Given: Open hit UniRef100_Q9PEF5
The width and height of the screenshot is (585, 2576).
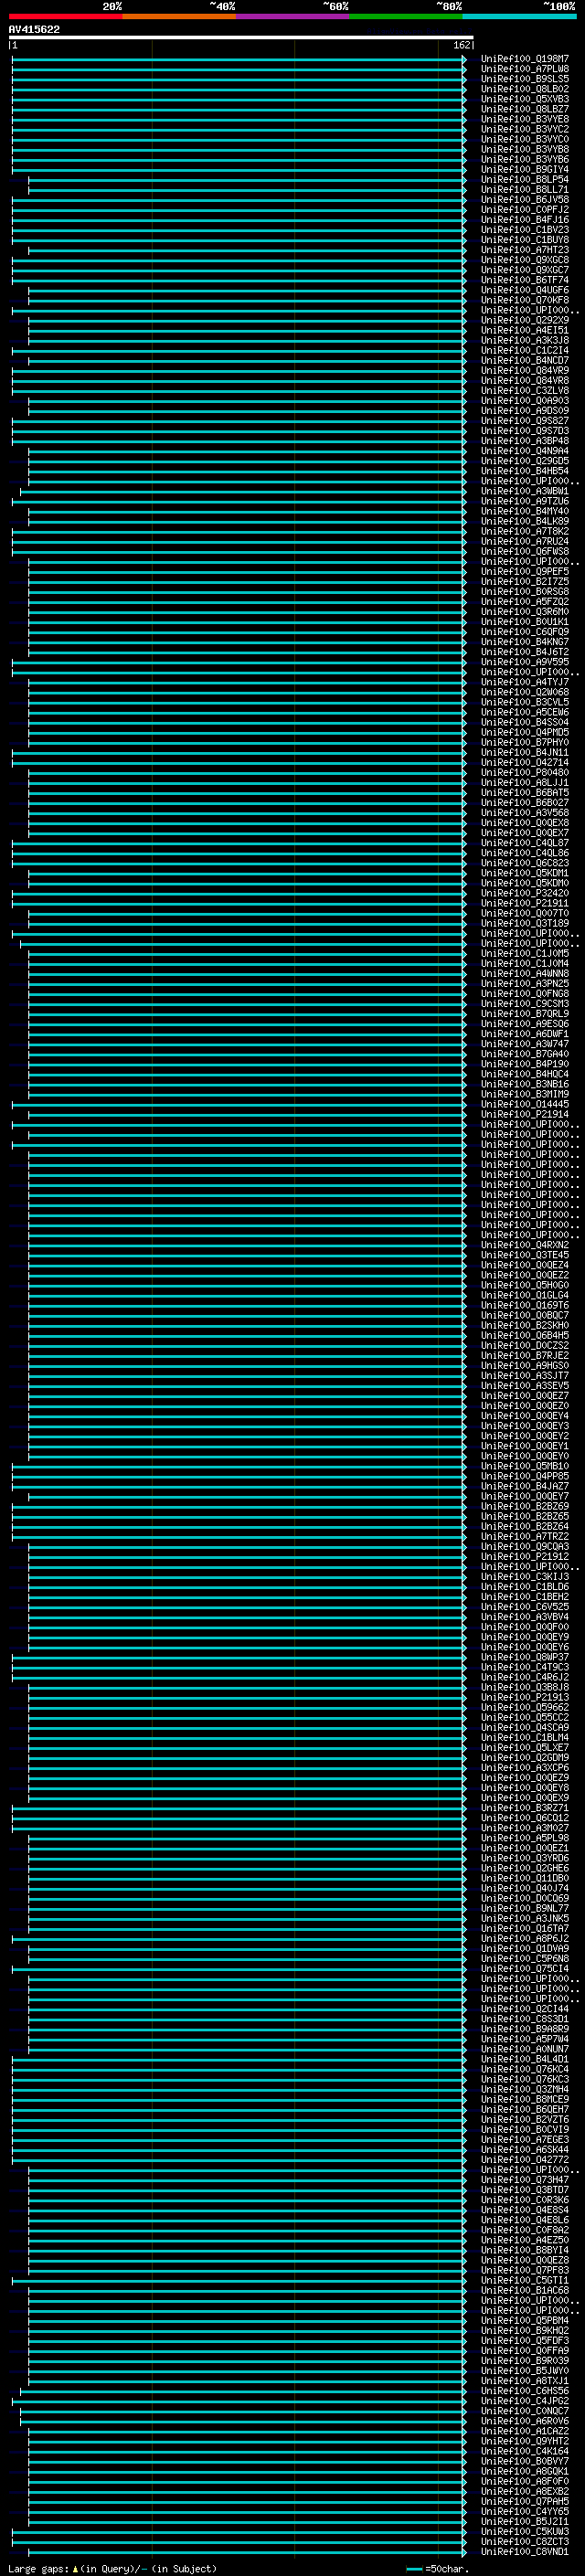Looking at the screenshot, I should (x=524, y=572).
